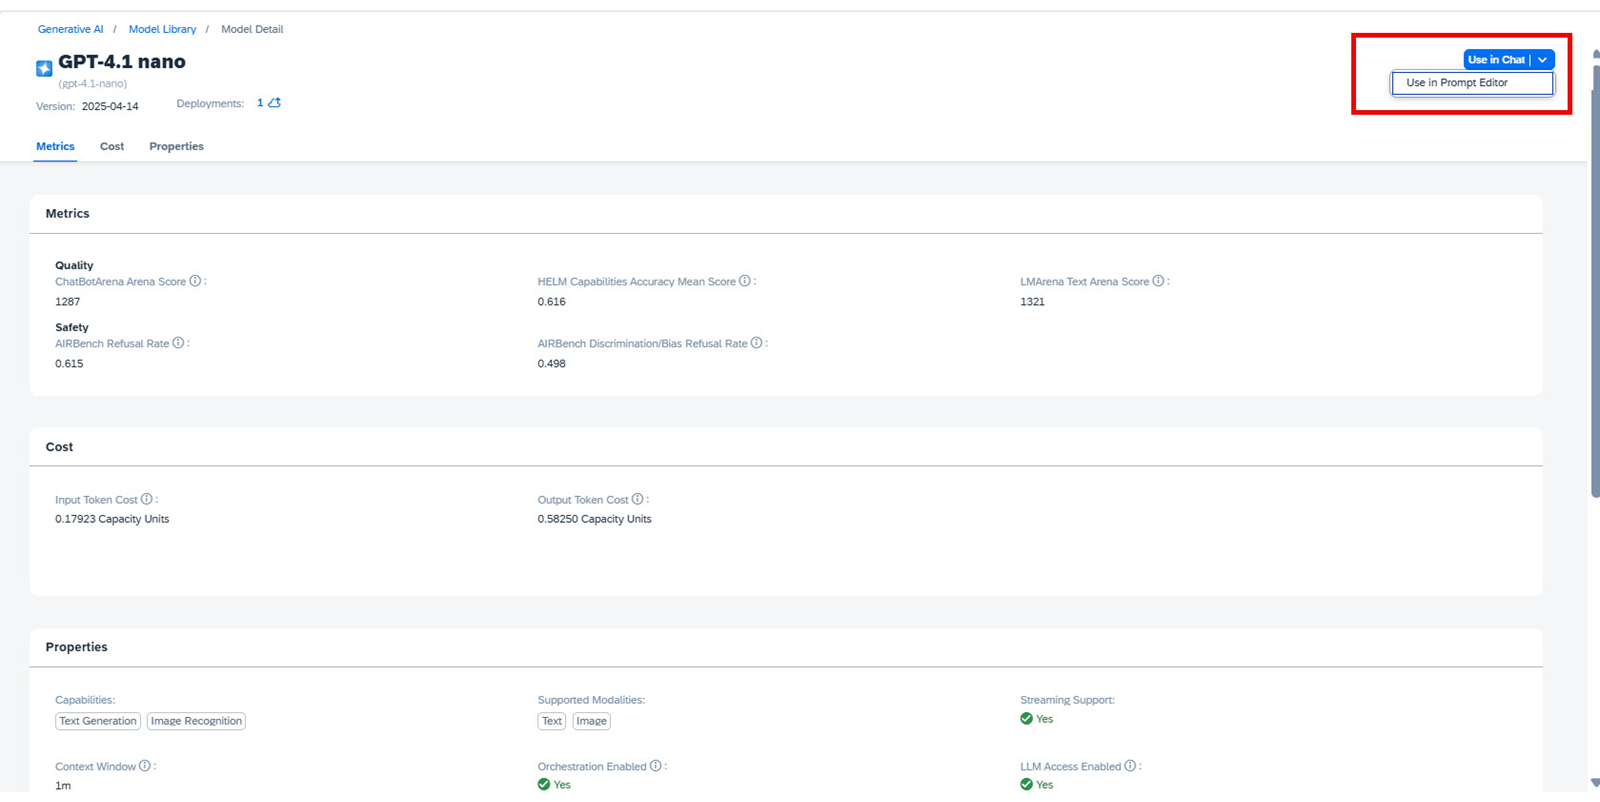1600x802 pixels.
Task: Switch to the Metrics tab
Action: tap(55, 146)
